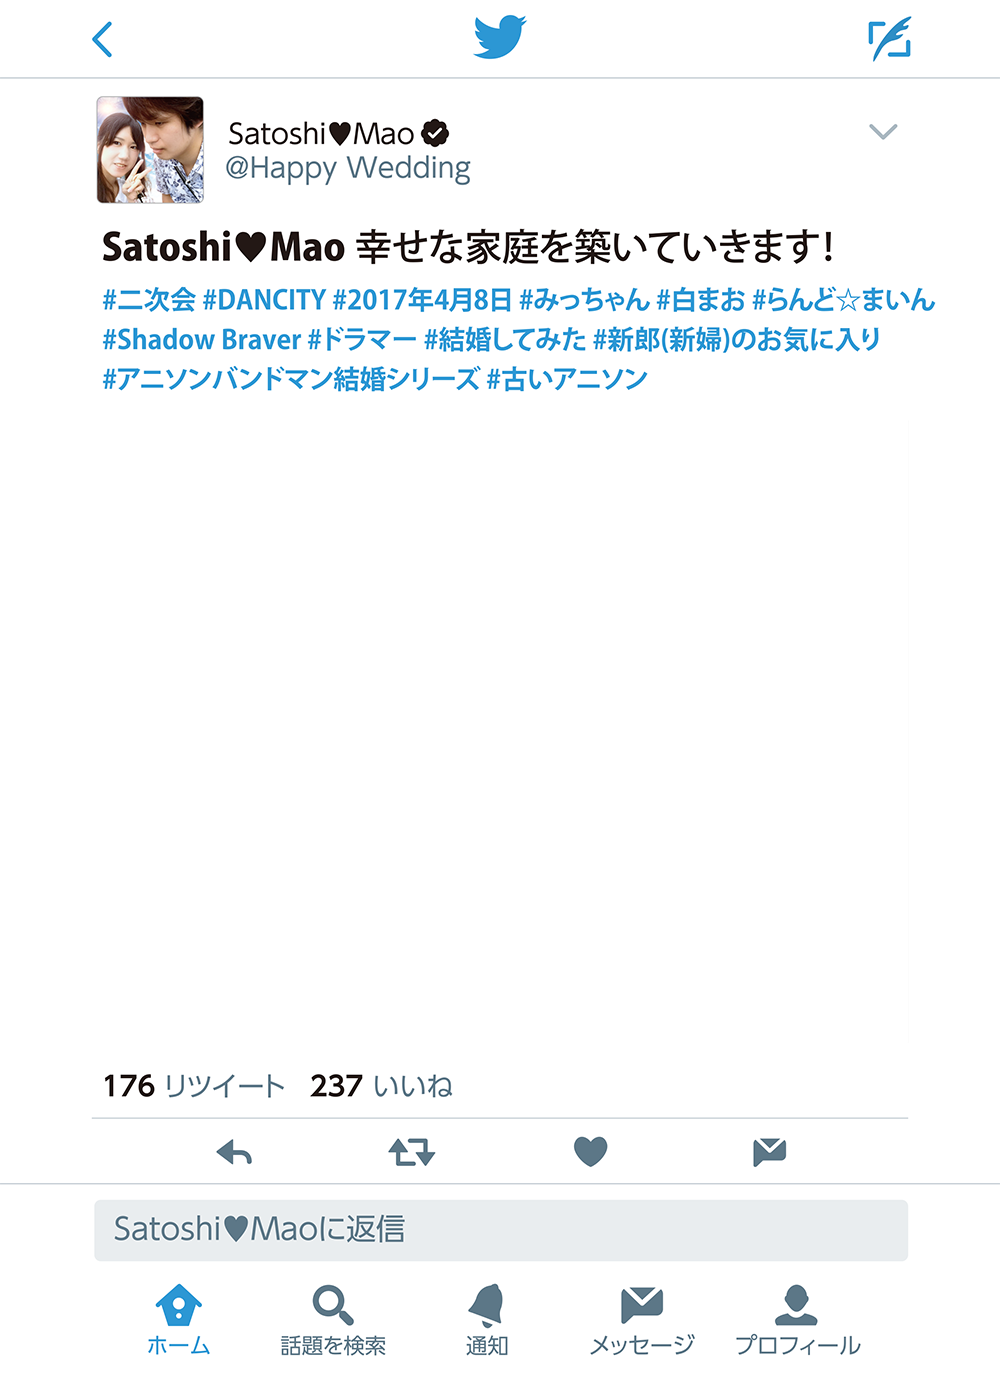
Task: Tap the Twitter bird logo
Action: tap(500, 38)
